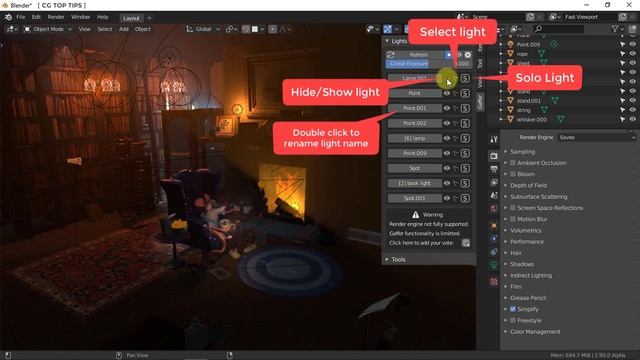Image resolution: width=640 pixels, height=360 pixels.
Task: Click the outliner search field
Action: [x=558, y=29]
